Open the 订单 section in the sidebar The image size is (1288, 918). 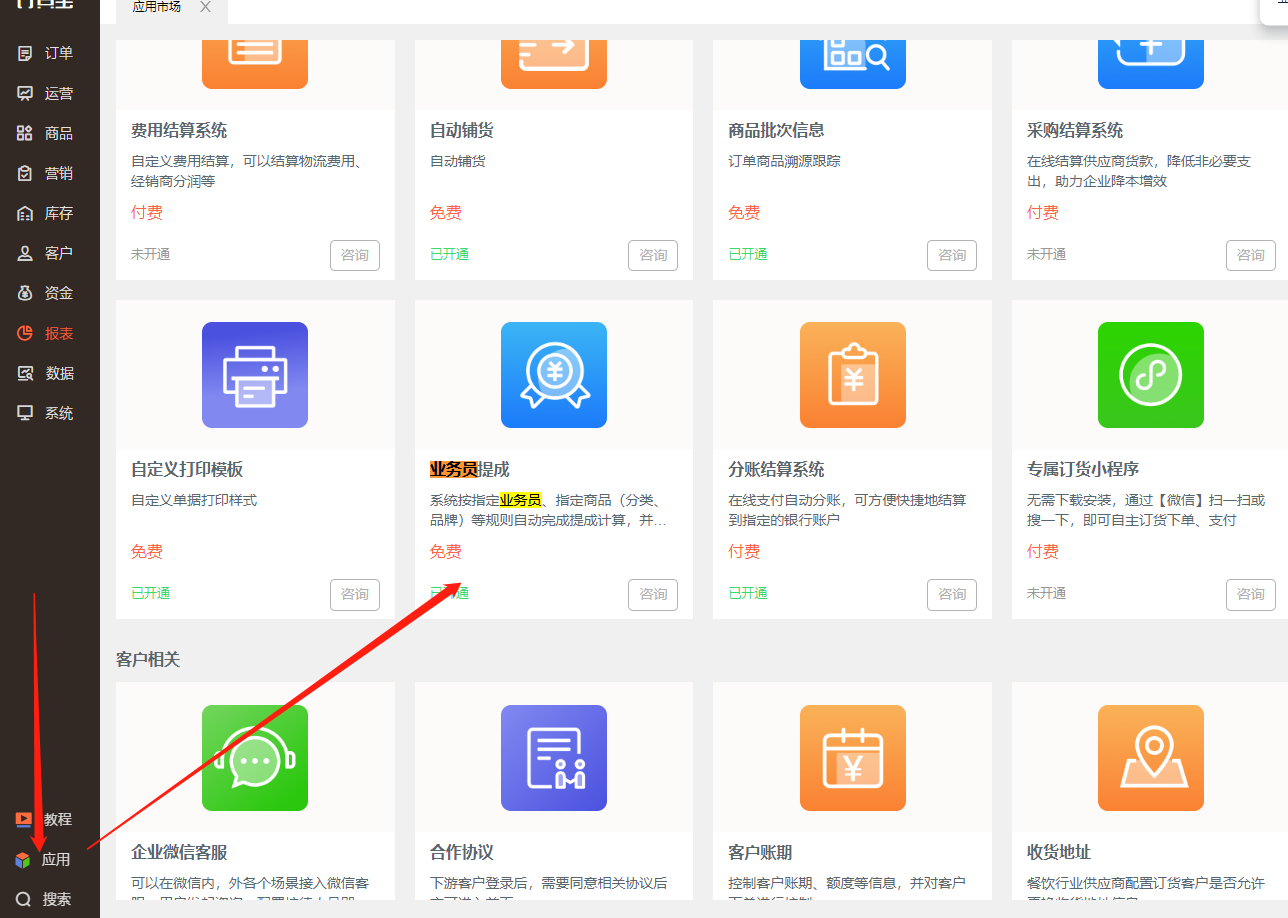(x=46, y=53)
